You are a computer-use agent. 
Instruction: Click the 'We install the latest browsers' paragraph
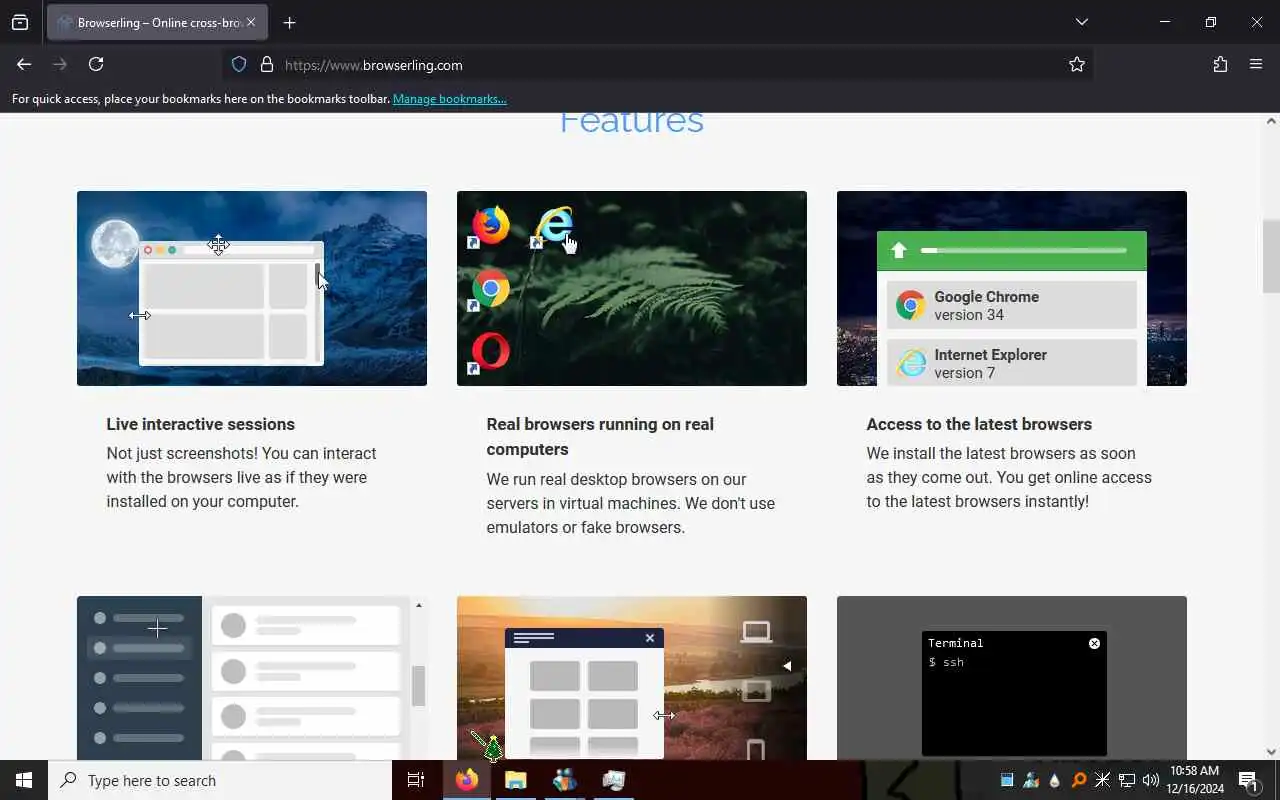click(x=1009, y=477)
